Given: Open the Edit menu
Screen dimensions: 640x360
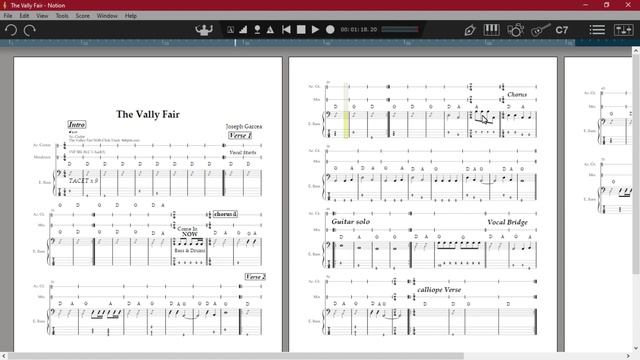Looking at the screenshot, I should (x=24, y=16).
